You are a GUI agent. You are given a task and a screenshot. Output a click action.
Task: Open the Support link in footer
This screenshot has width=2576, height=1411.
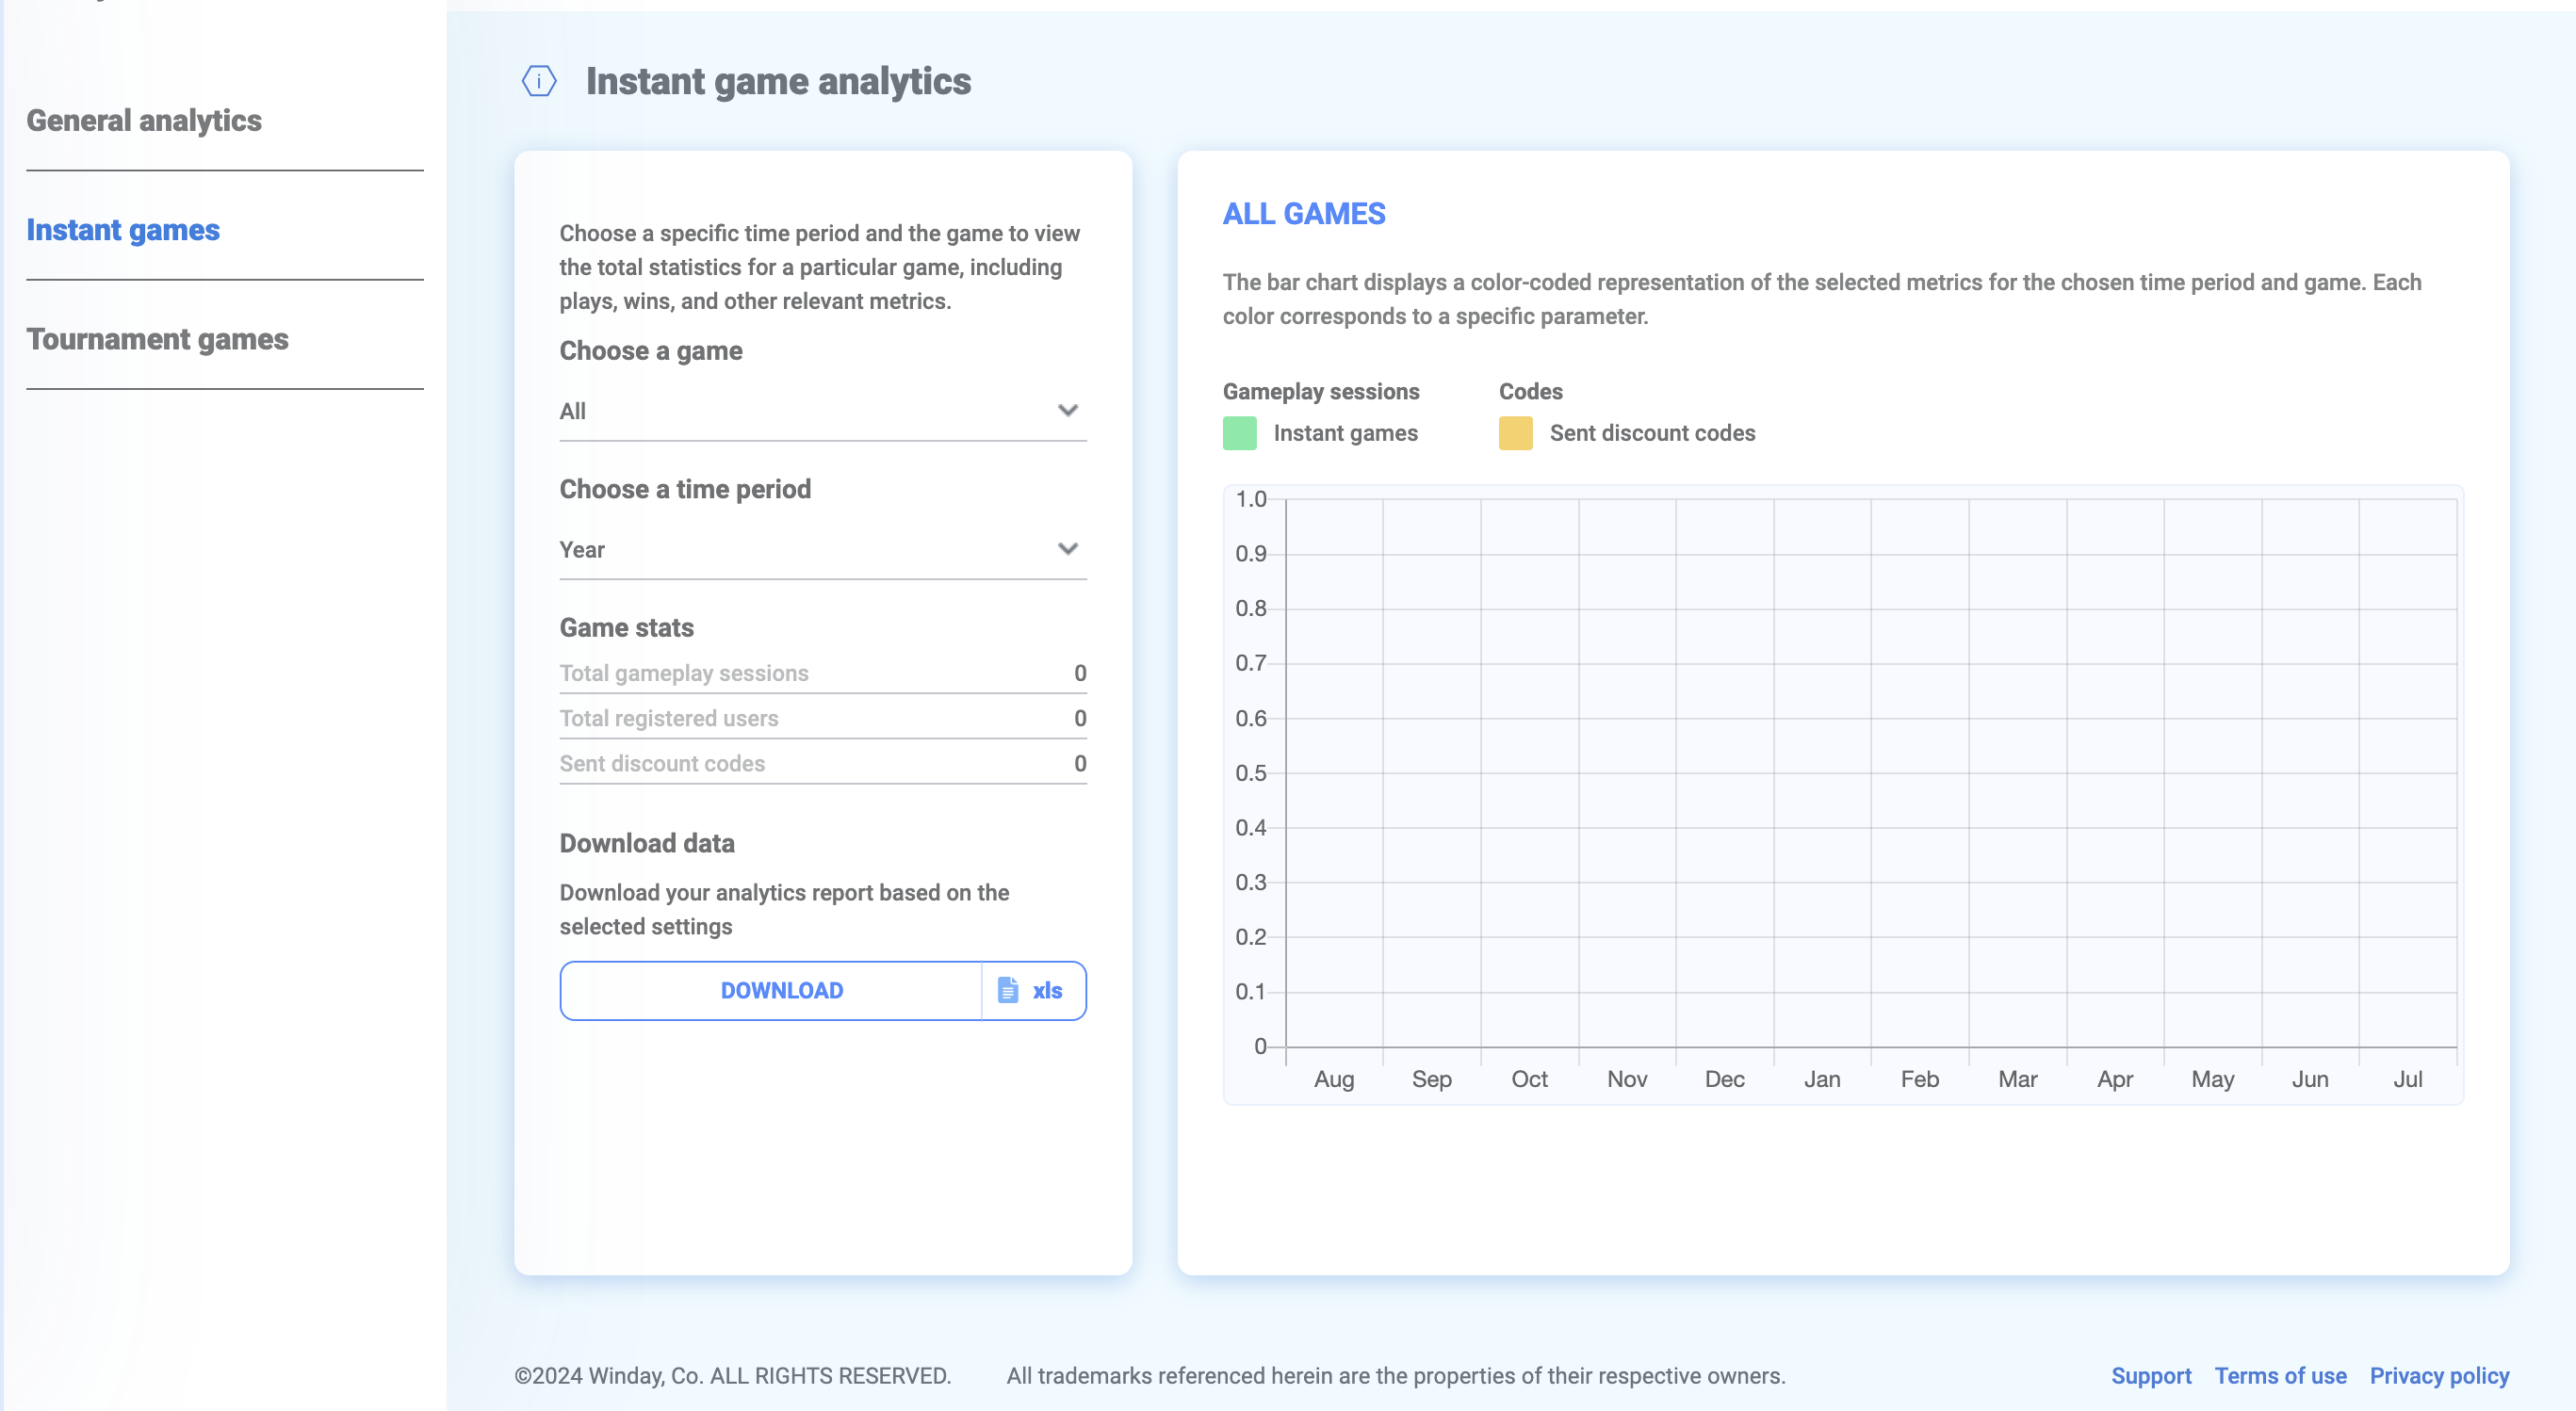click(2150, 1375)
